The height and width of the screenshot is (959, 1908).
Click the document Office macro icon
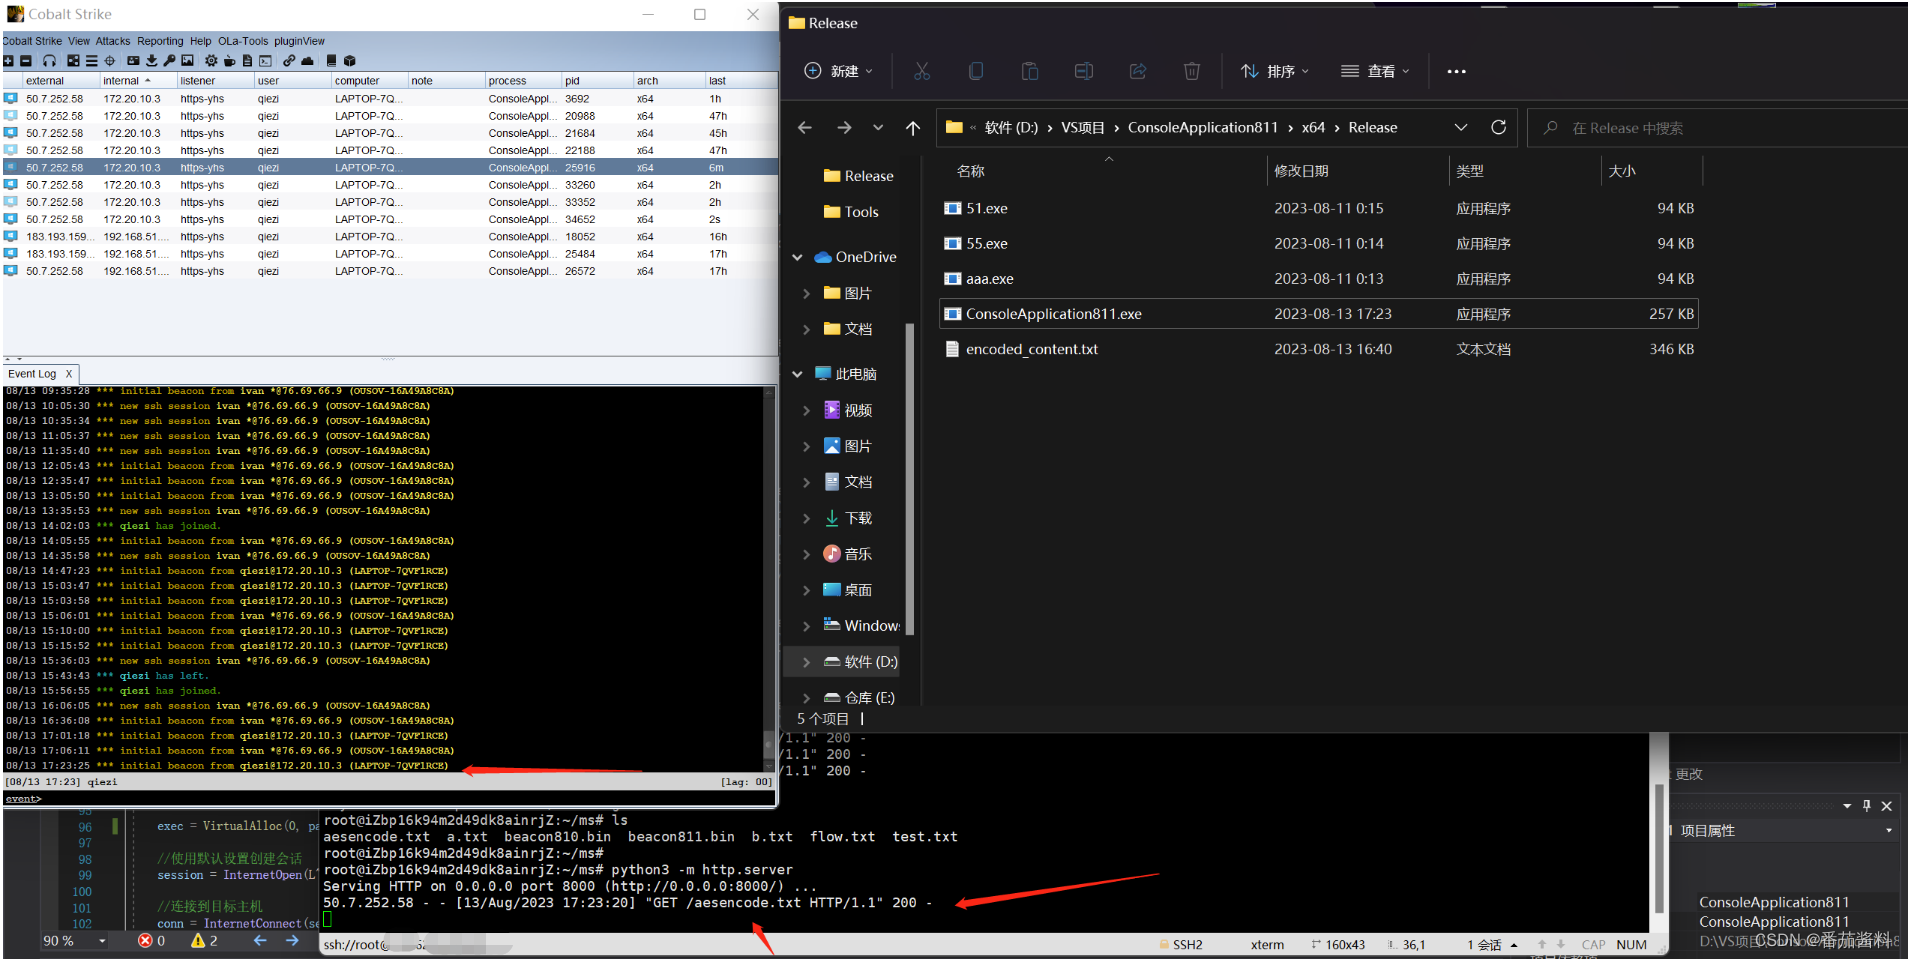click(247, 61)
